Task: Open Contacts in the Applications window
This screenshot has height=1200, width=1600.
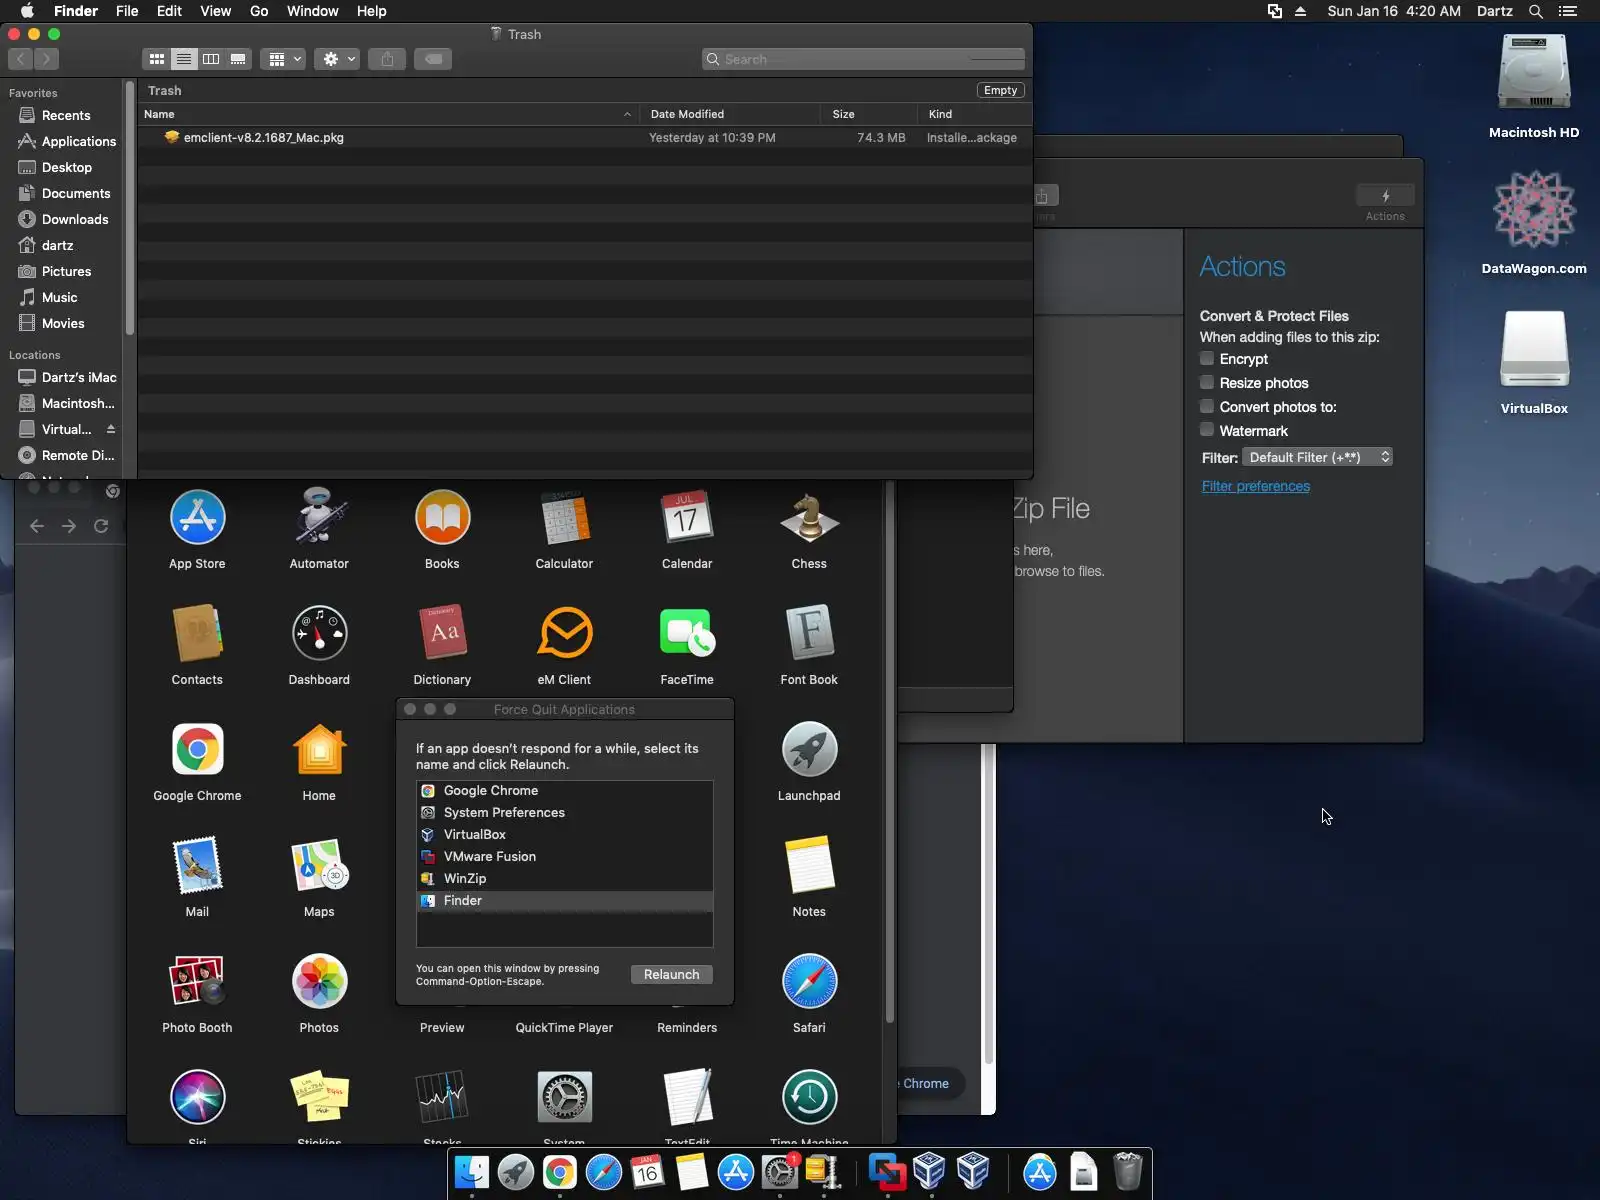Action: point(197,634)
